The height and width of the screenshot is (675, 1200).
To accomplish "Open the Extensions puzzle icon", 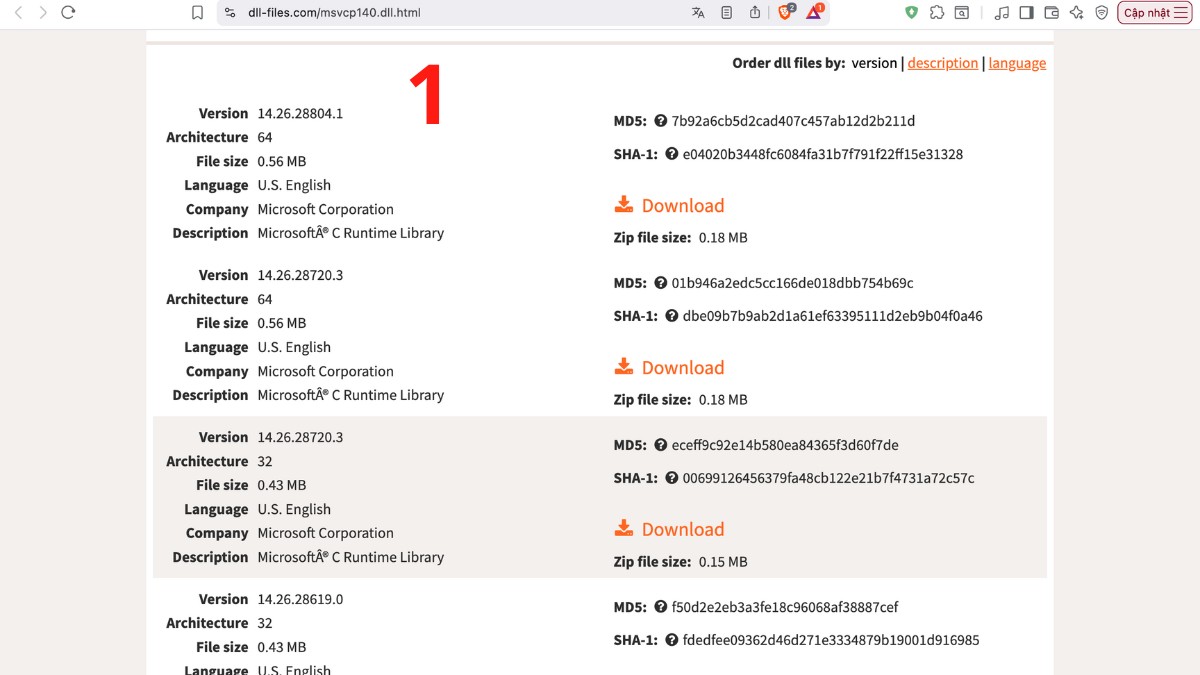I will click(937, 14).
